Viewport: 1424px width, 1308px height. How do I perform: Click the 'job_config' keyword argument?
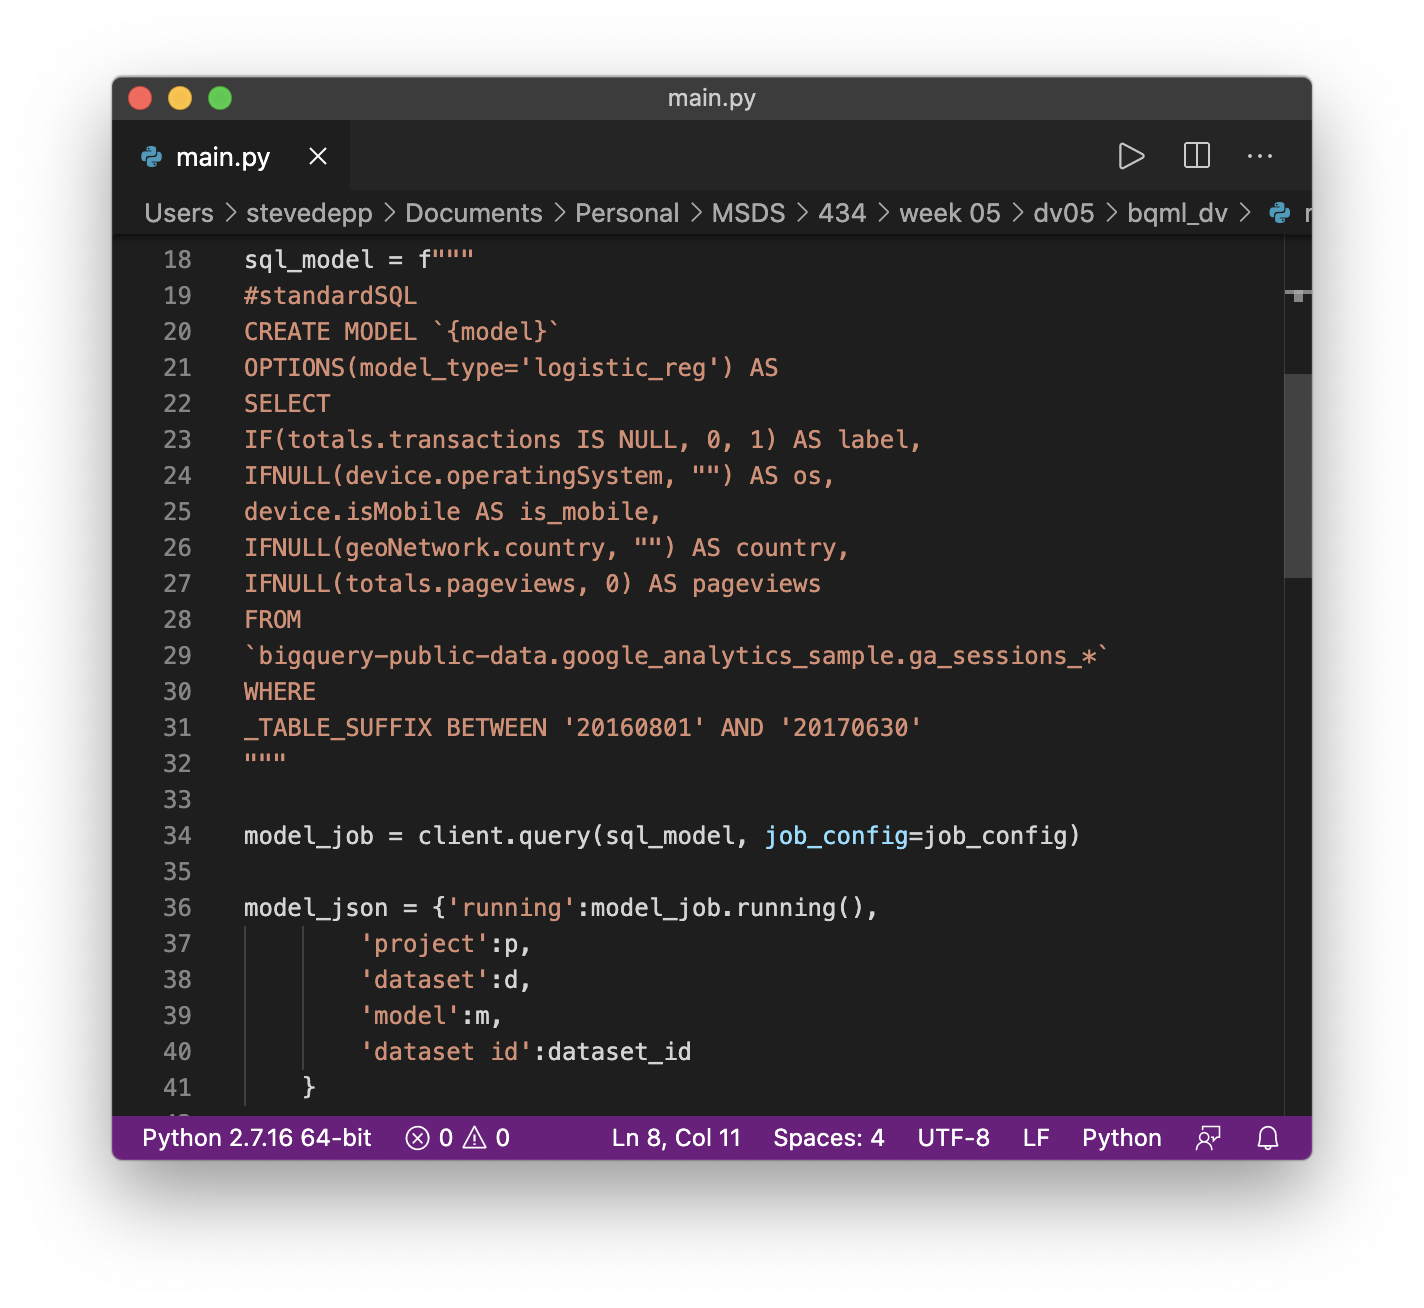click(x=836, y=836)
